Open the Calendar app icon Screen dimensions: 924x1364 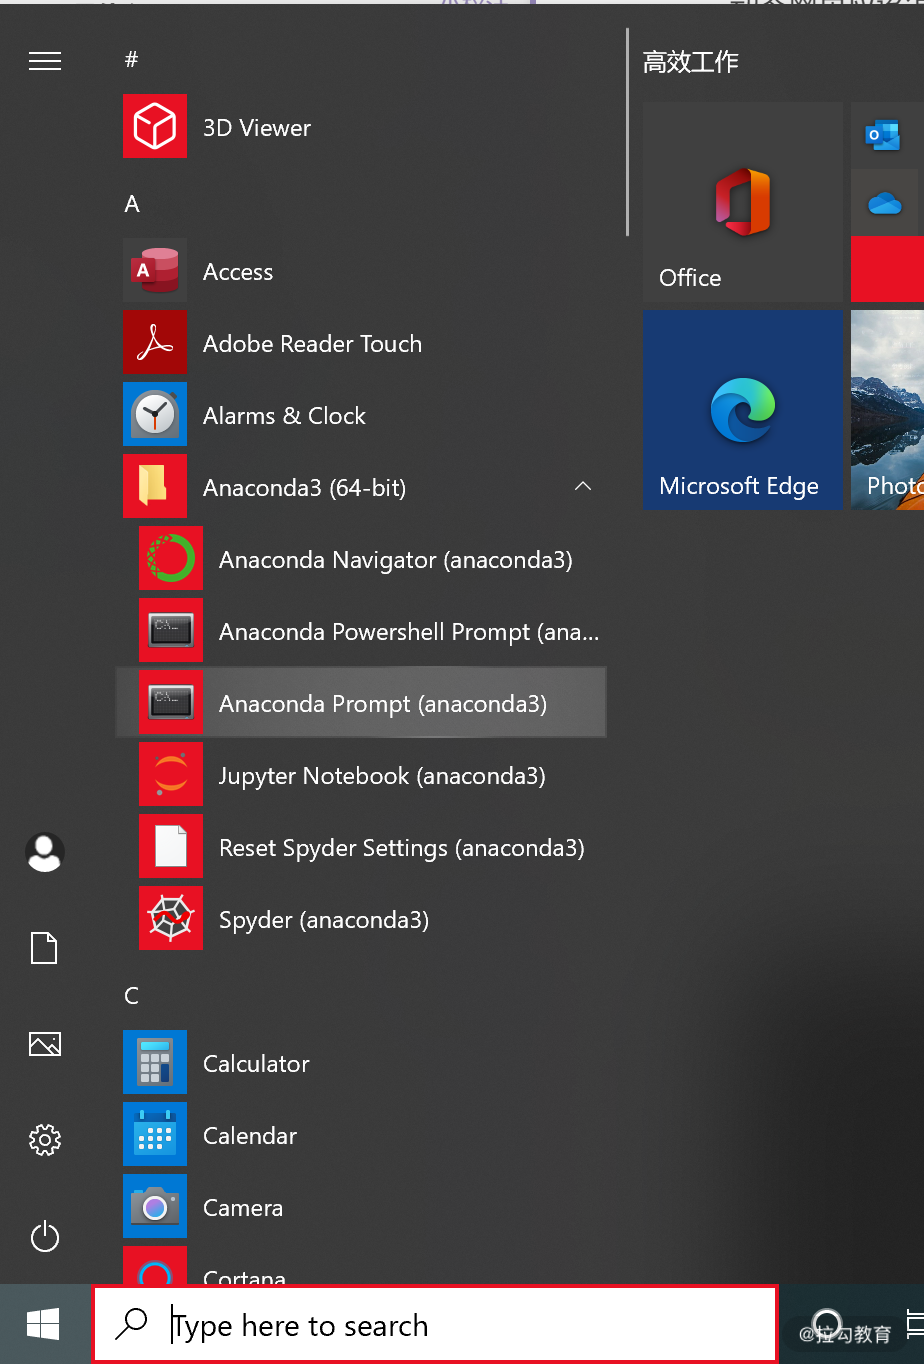[x=155, y=1134]
